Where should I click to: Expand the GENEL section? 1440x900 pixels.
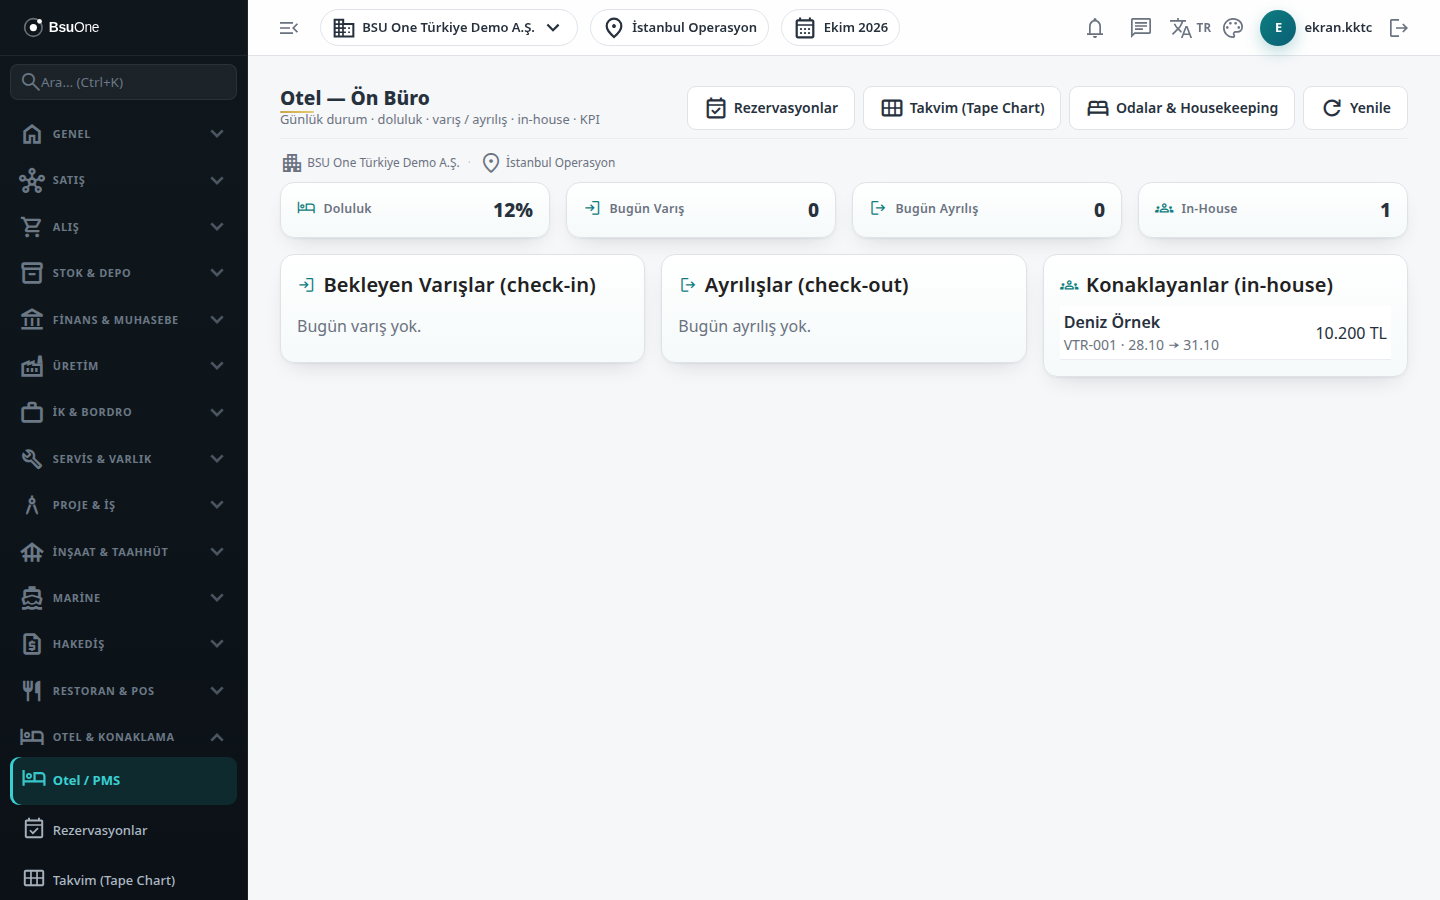124,134
